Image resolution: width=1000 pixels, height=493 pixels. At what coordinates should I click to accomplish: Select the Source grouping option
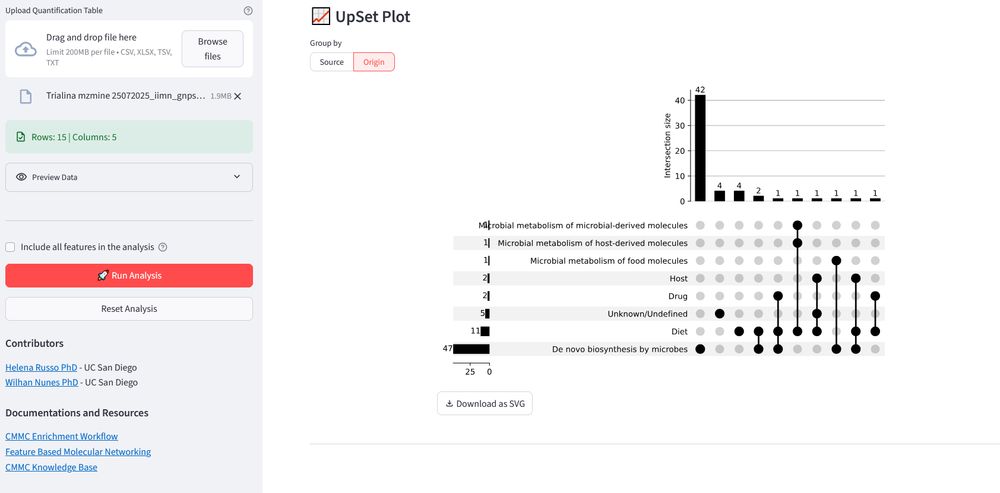click(331, 62)
